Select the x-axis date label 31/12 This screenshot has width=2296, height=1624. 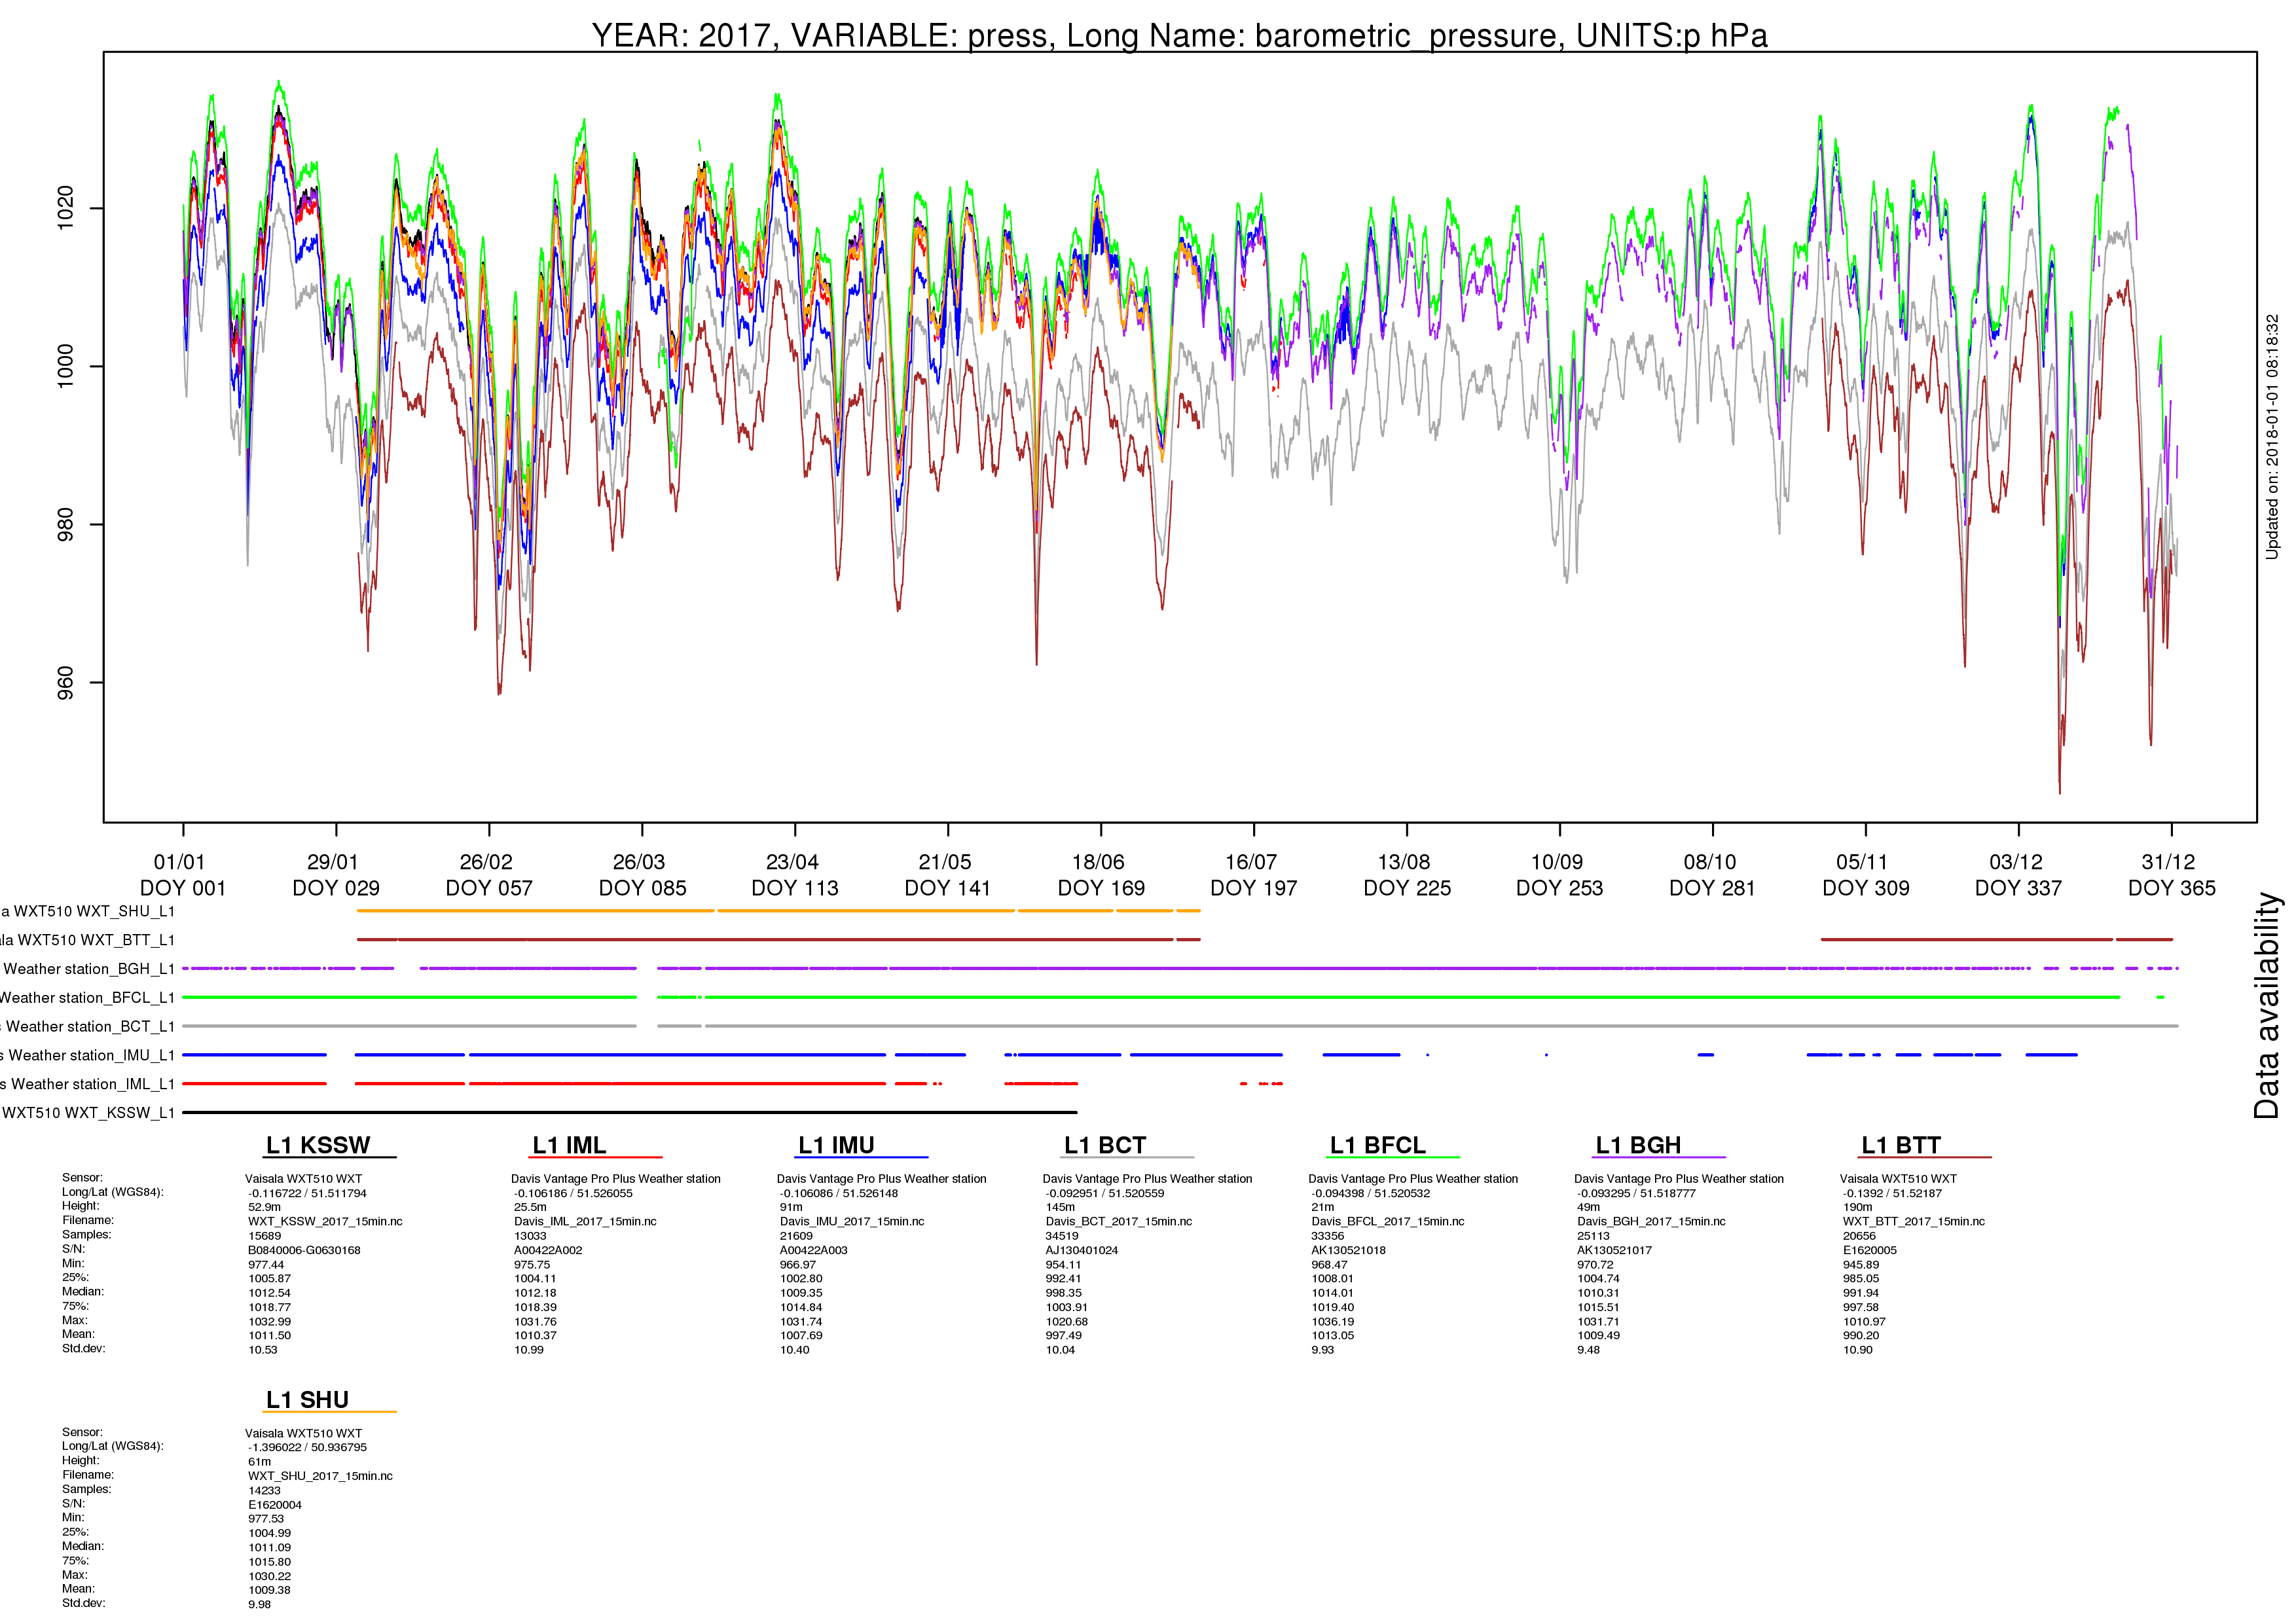pyautogui.click(x=2169, y=862)
